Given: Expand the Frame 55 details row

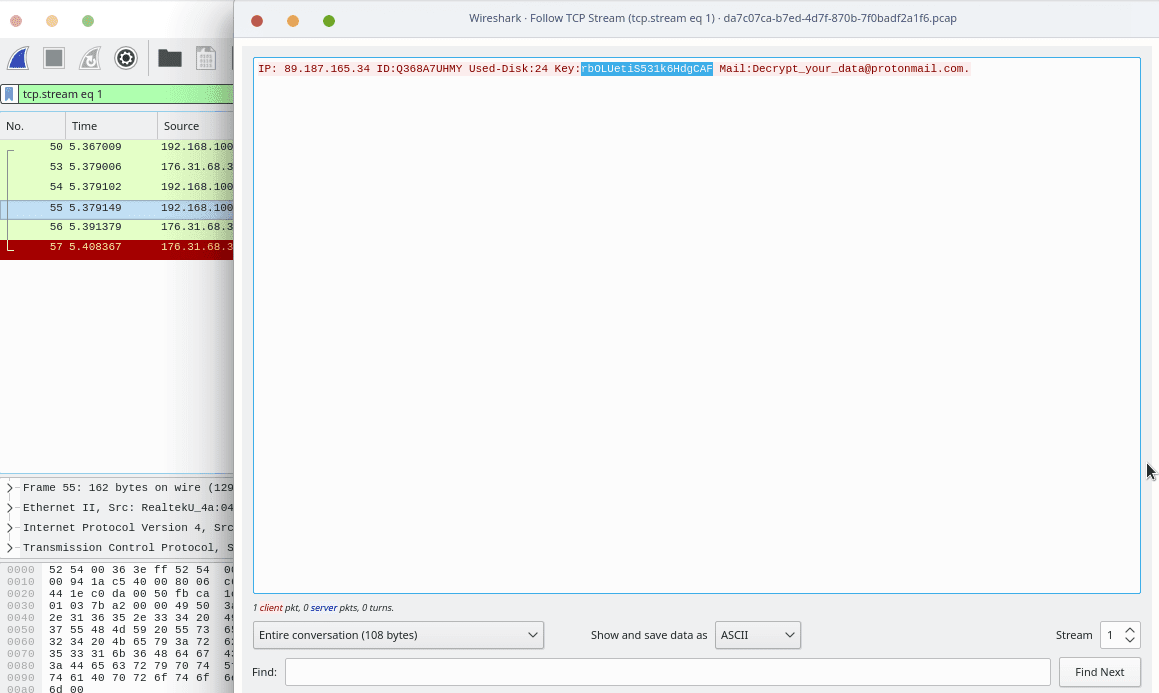Looking at the screenshot, I should coord(10,488).
